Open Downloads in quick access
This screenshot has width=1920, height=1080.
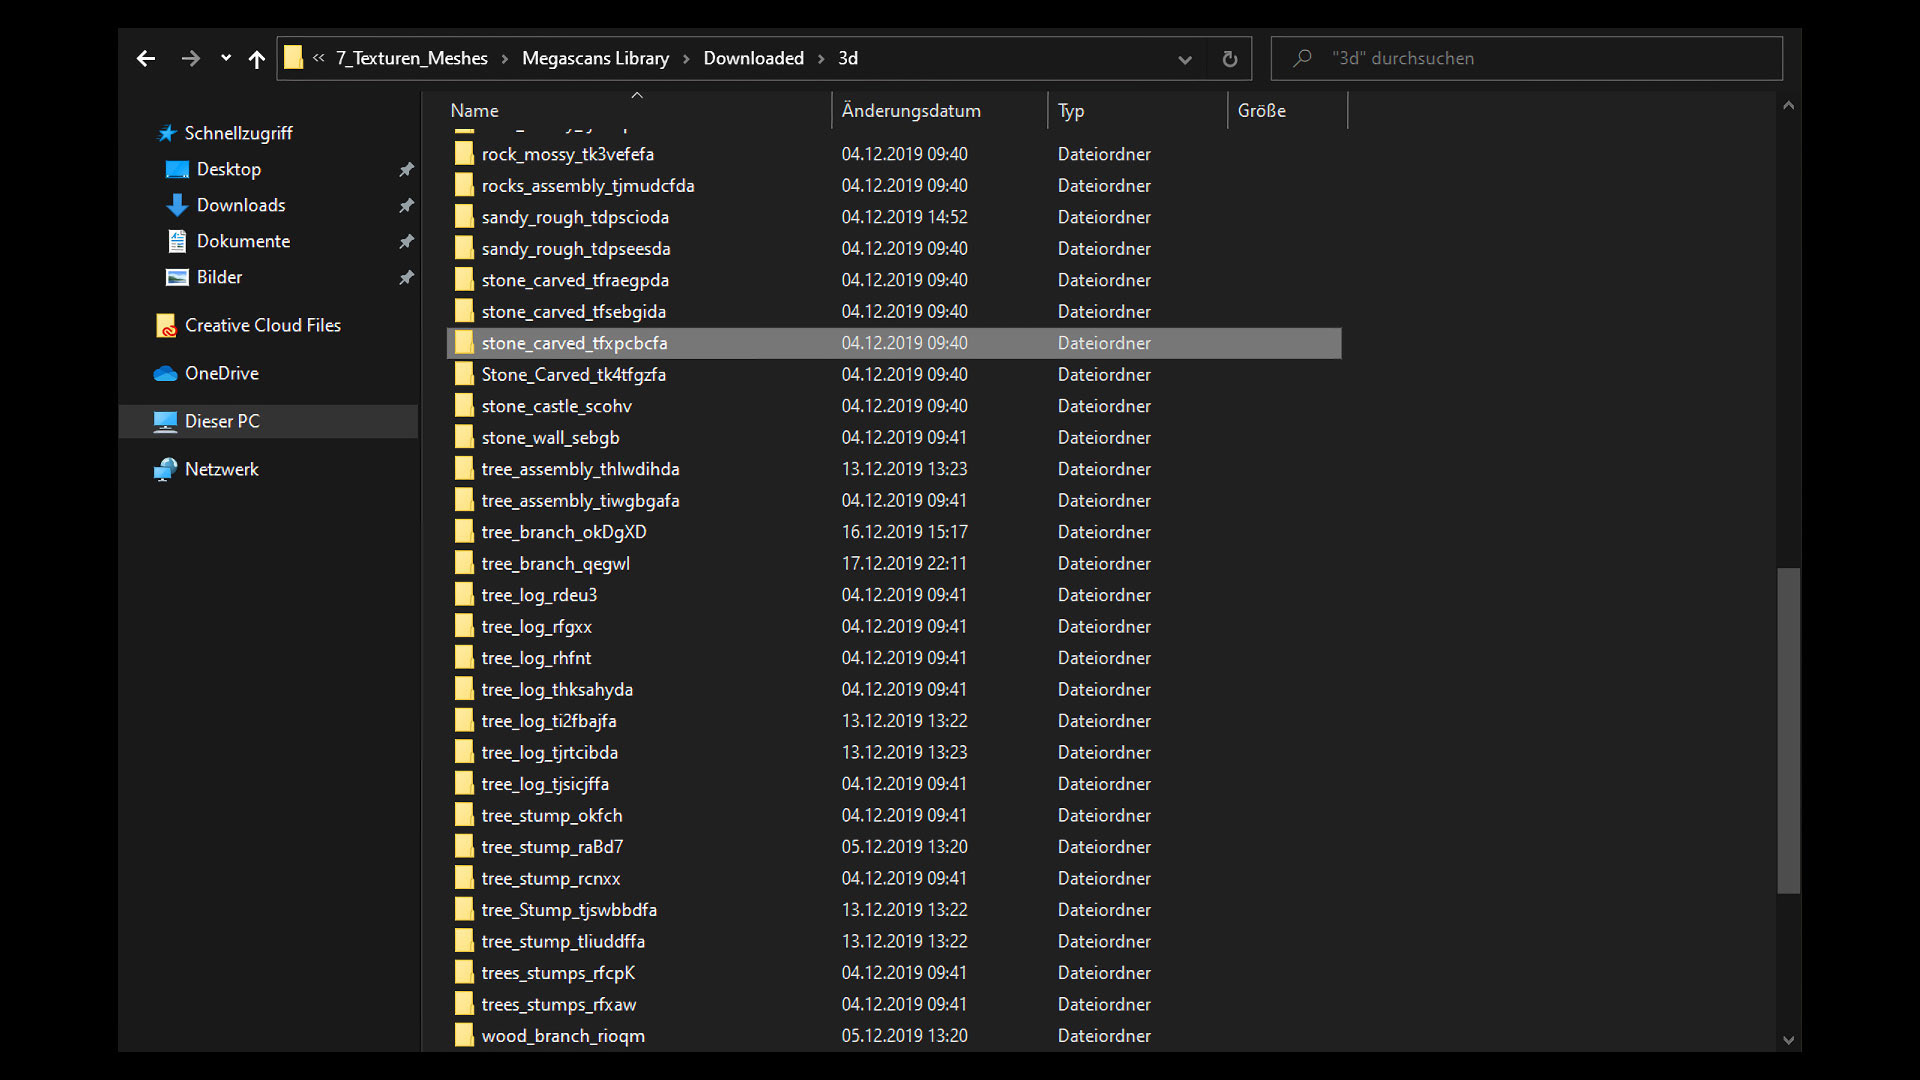pyautogui.click(x=241, y=205)
